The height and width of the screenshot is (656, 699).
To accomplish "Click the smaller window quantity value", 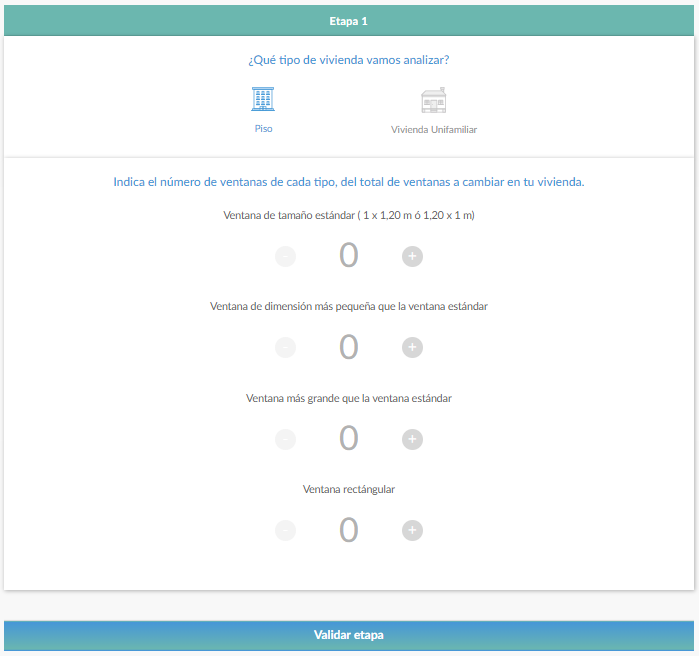I will tap(348, 347).
